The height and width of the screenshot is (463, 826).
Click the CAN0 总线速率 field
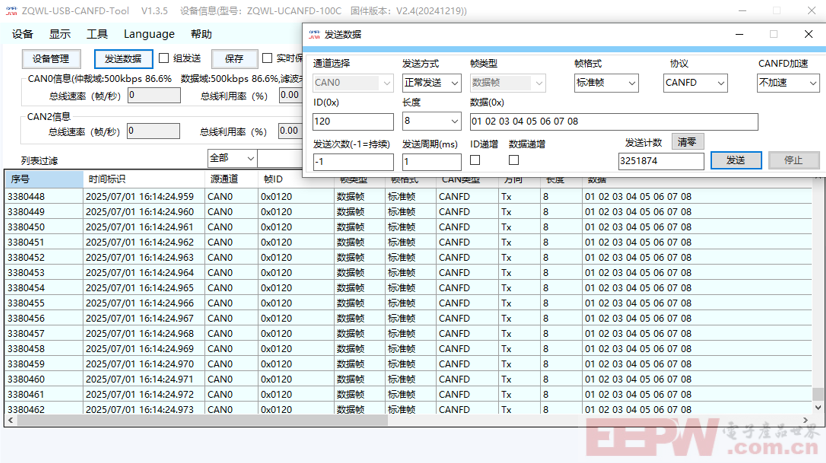pyautogui.click(x=154, y=95)
